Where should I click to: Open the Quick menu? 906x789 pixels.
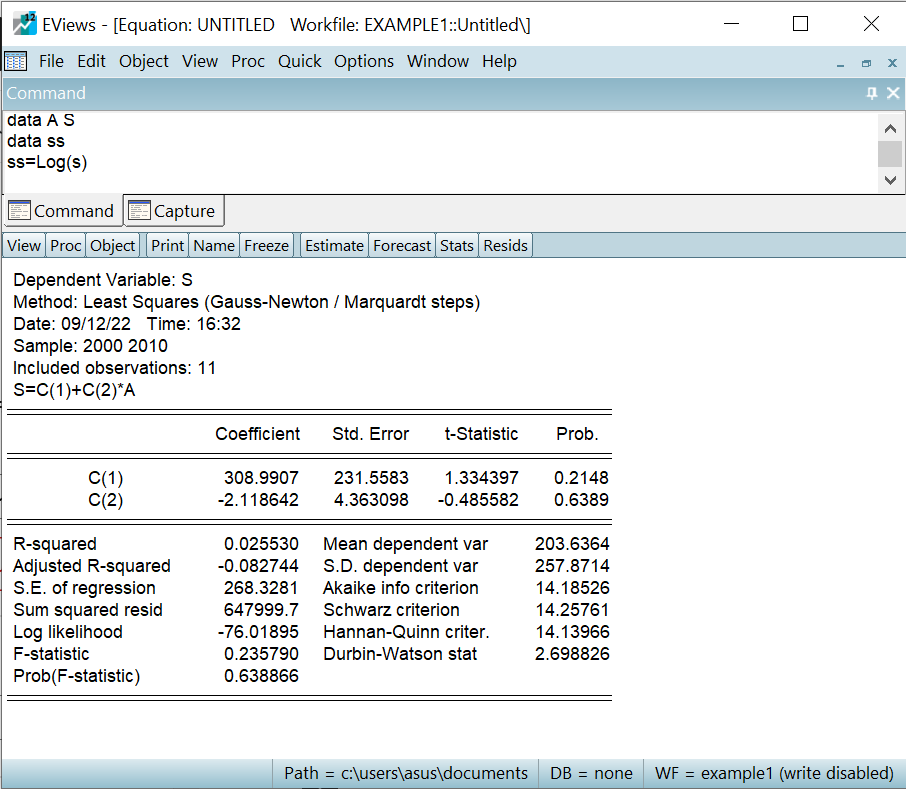tap(299, 61)
